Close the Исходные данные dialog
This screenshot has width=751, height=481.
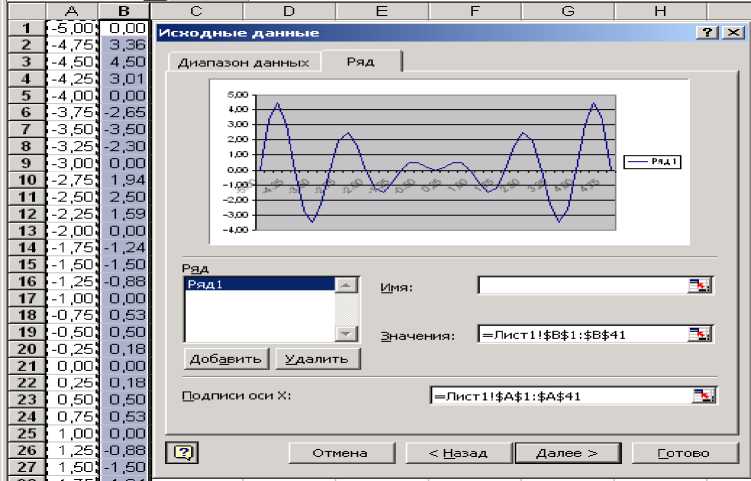pos(731,32)
